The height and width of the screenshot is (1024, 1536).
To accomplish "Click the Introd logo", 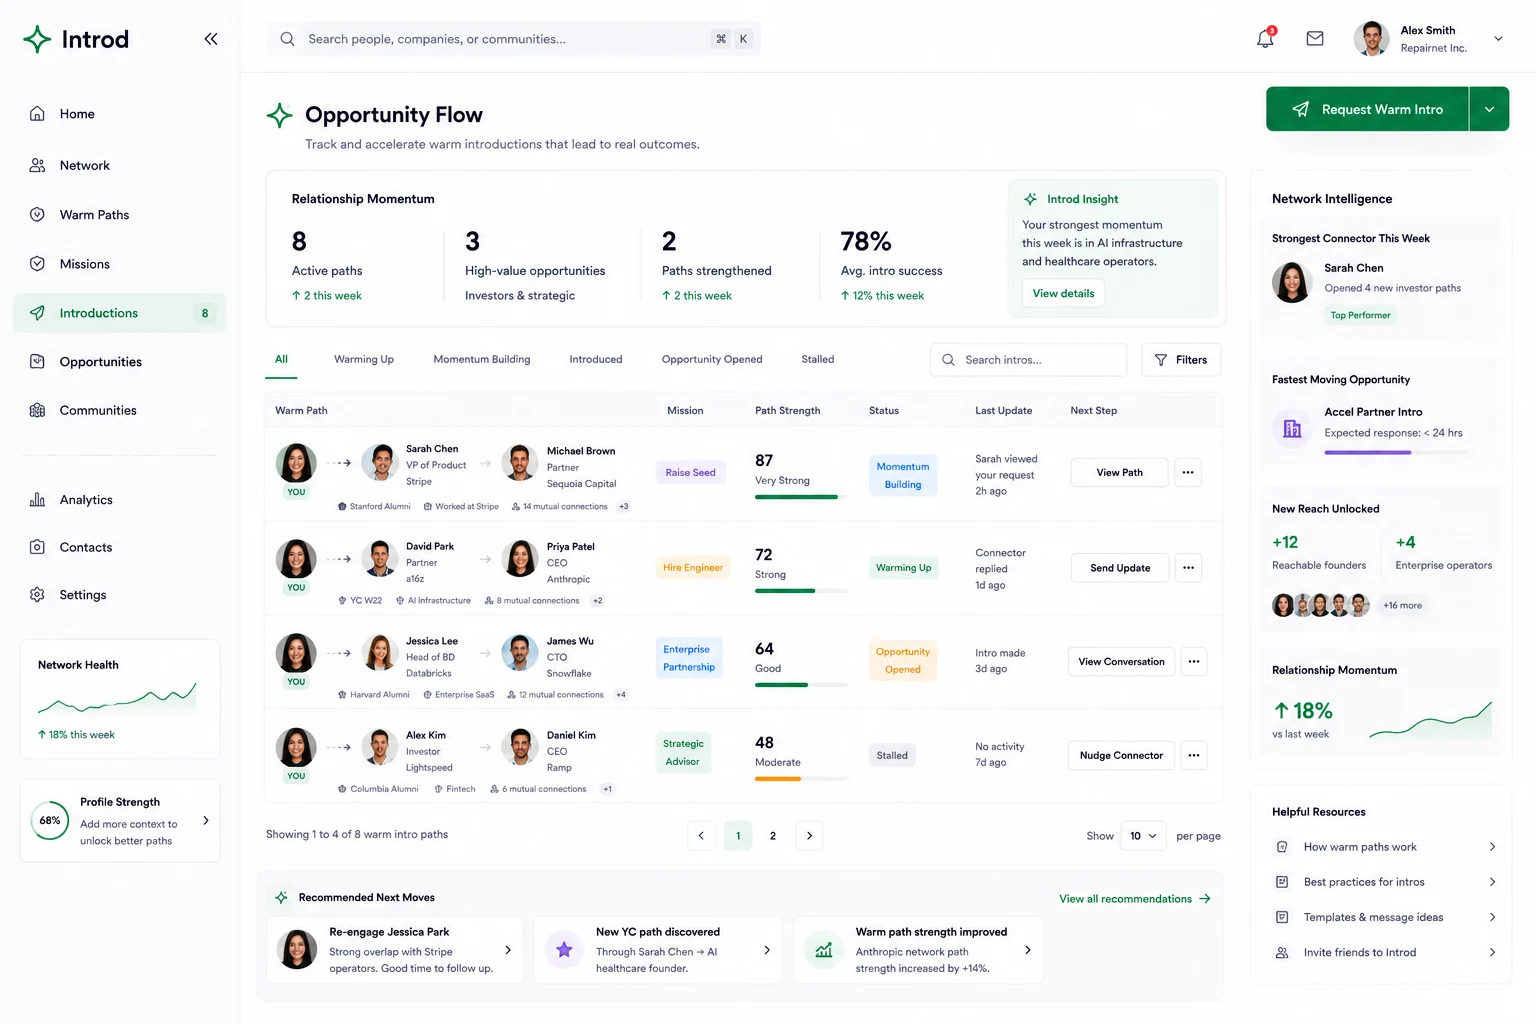I will point(76,39).
